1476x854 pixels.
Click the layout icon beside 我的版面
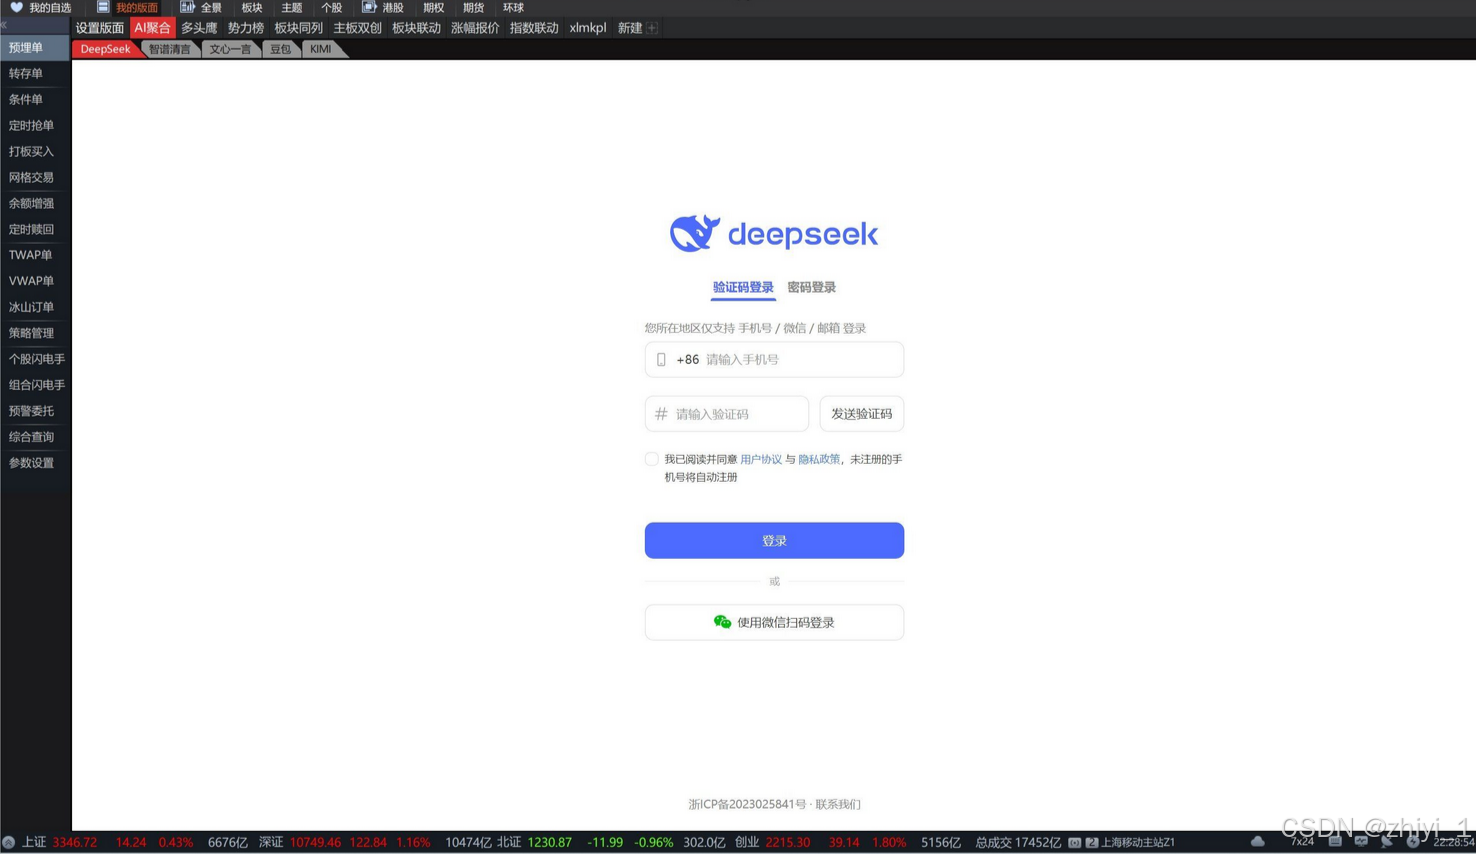103,7
